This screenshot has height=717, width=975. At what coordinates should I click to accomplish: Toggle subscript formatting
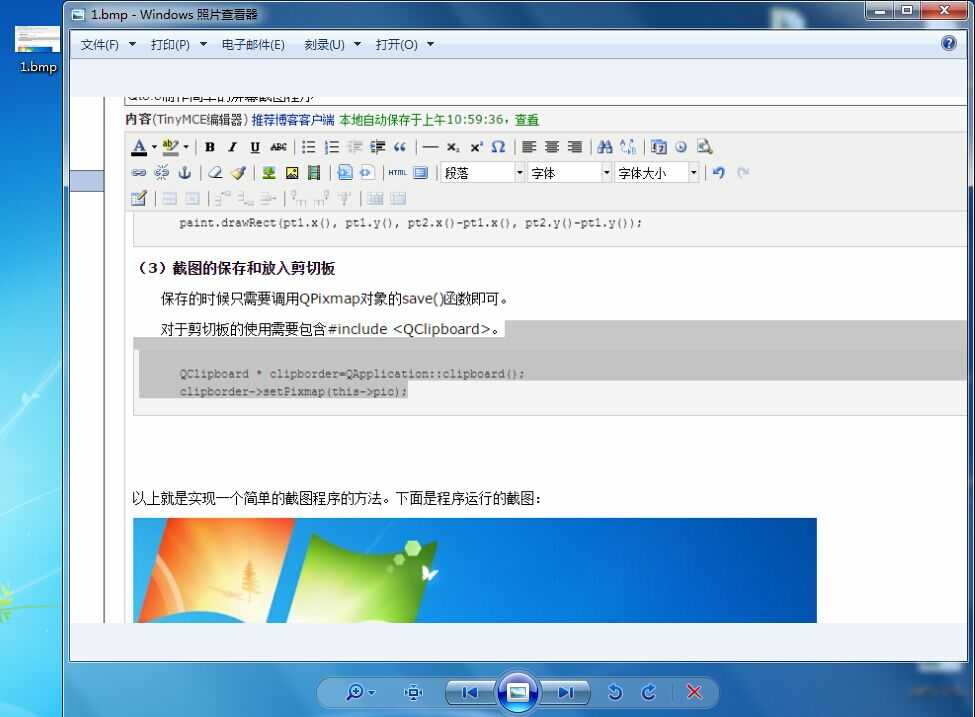point(453,147)
